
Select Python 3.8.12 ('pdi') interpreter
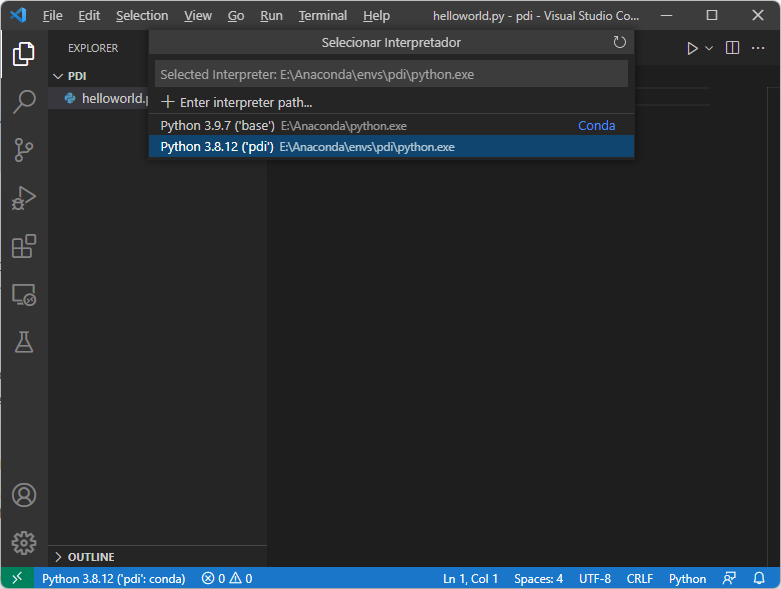pyautogui.click(x=391, y=147)
